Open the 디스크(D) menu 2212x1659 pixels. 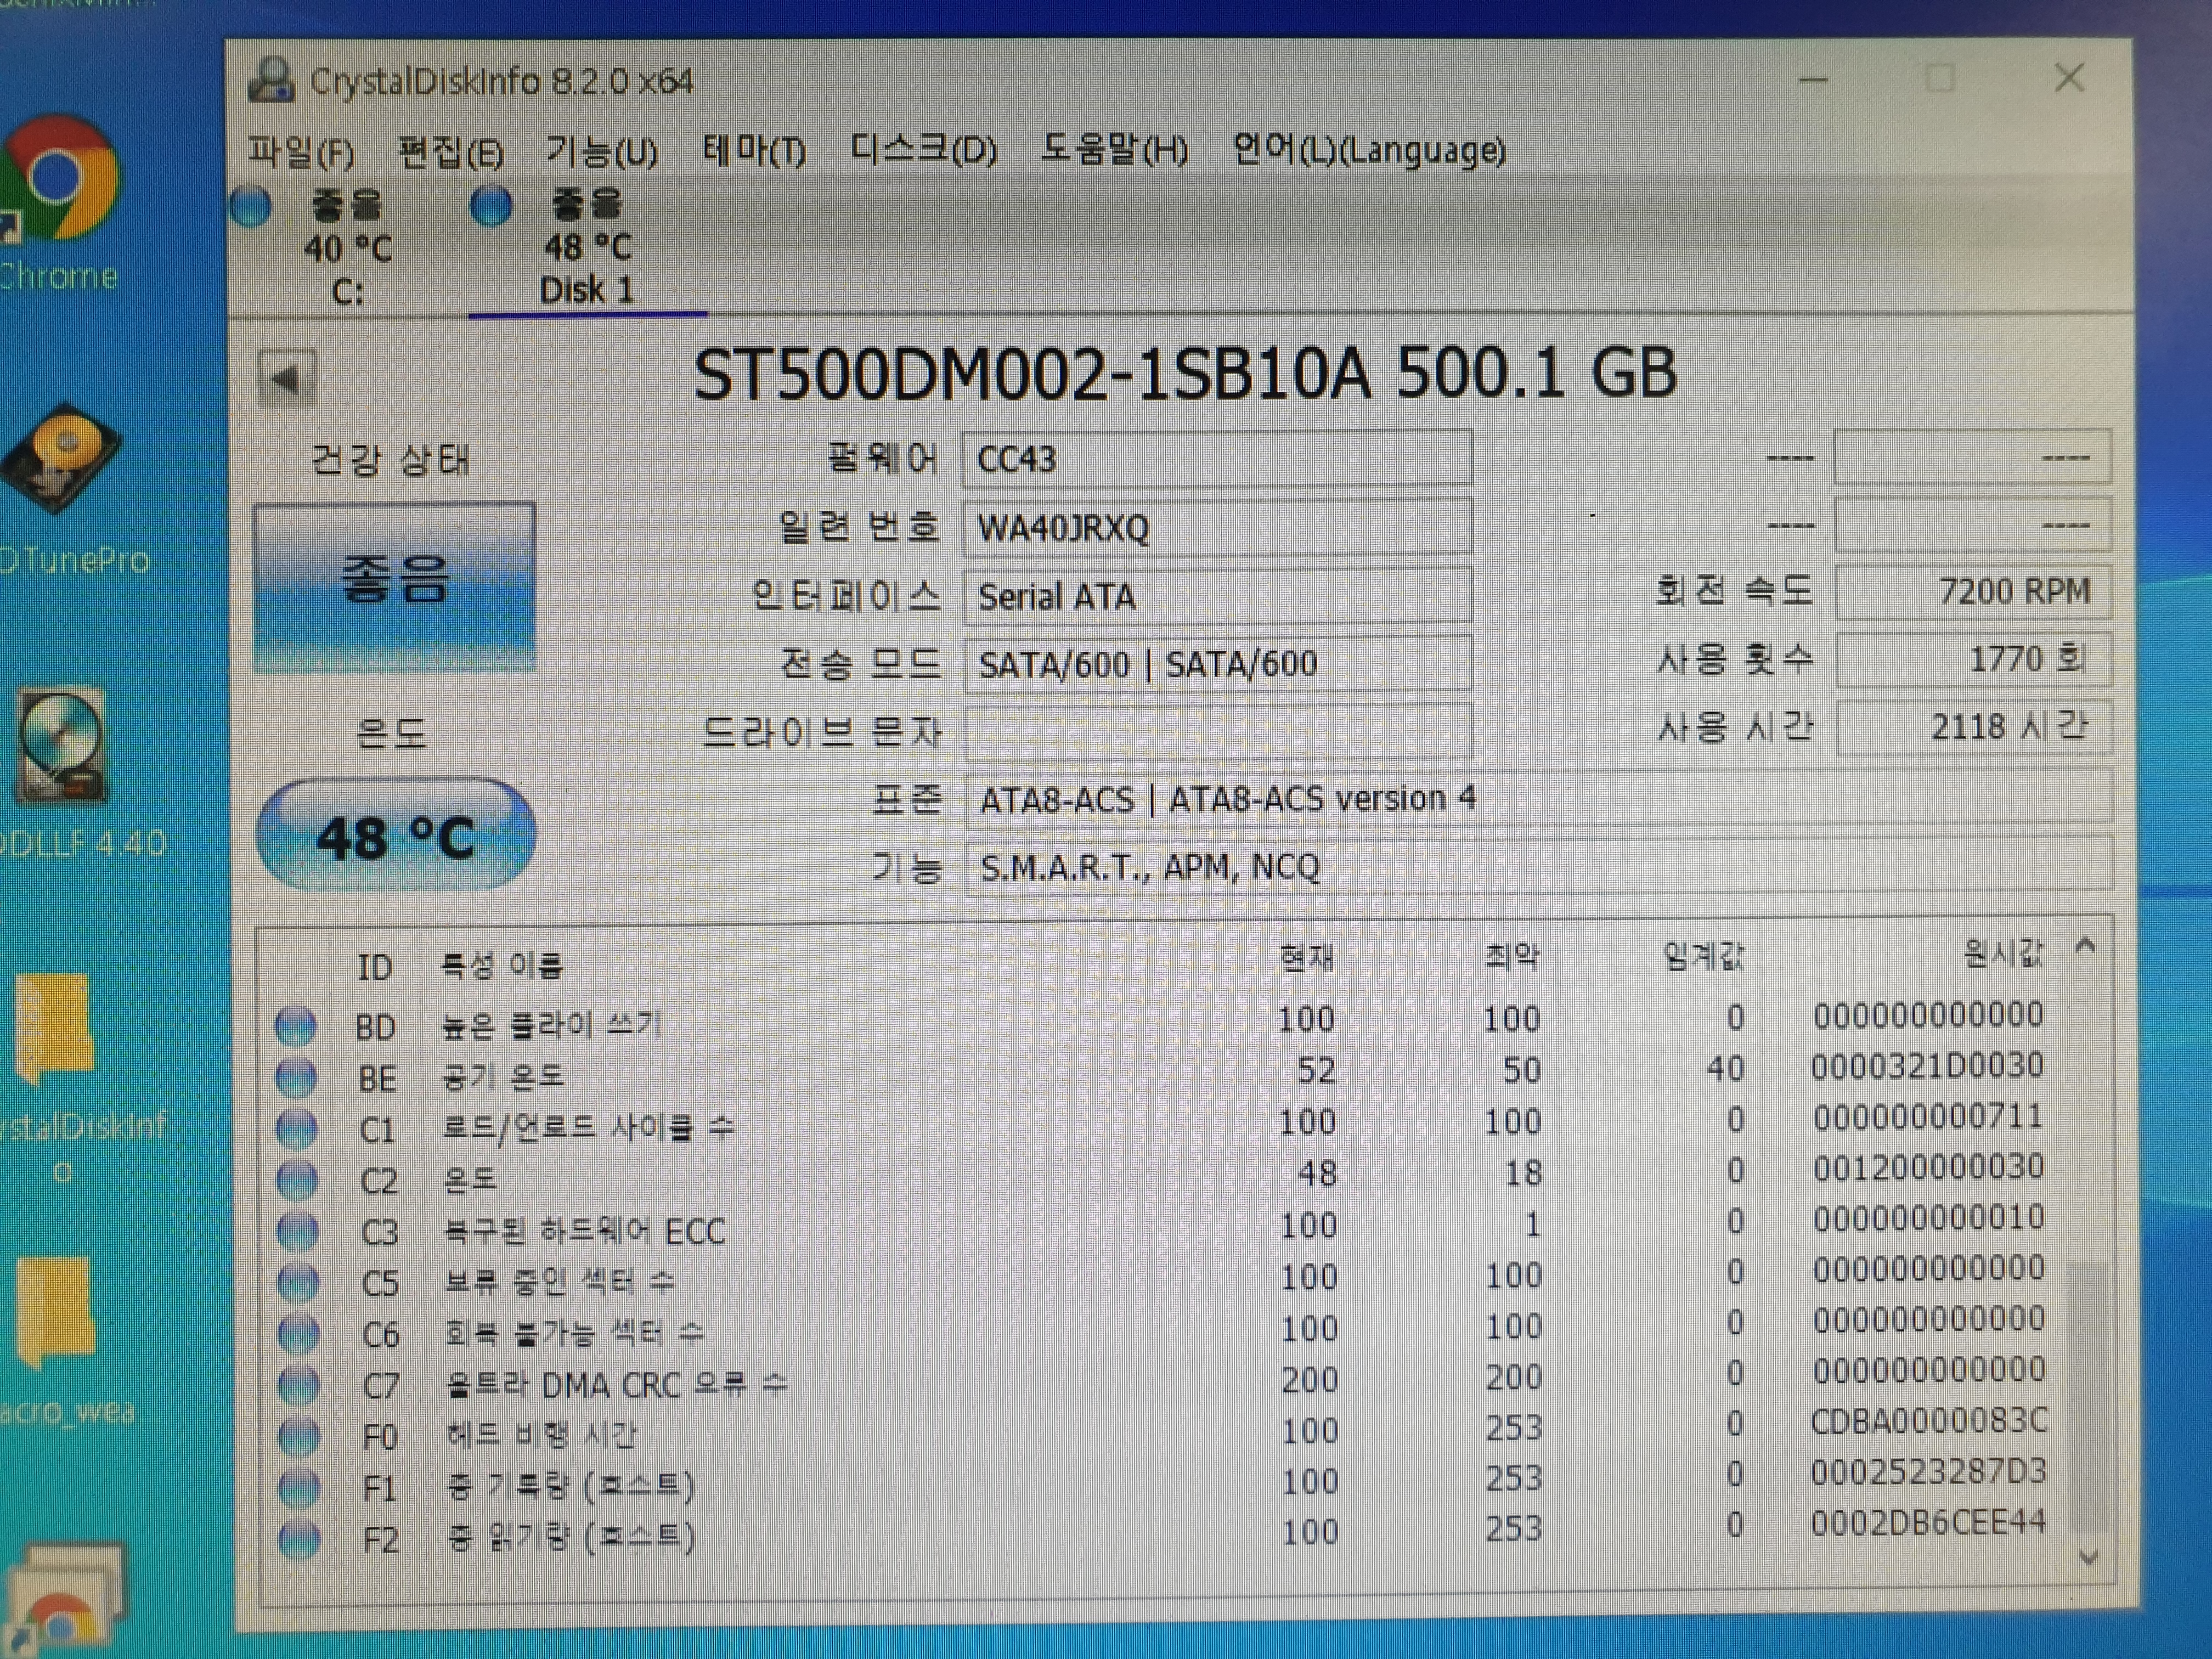(x=923, y=150)
